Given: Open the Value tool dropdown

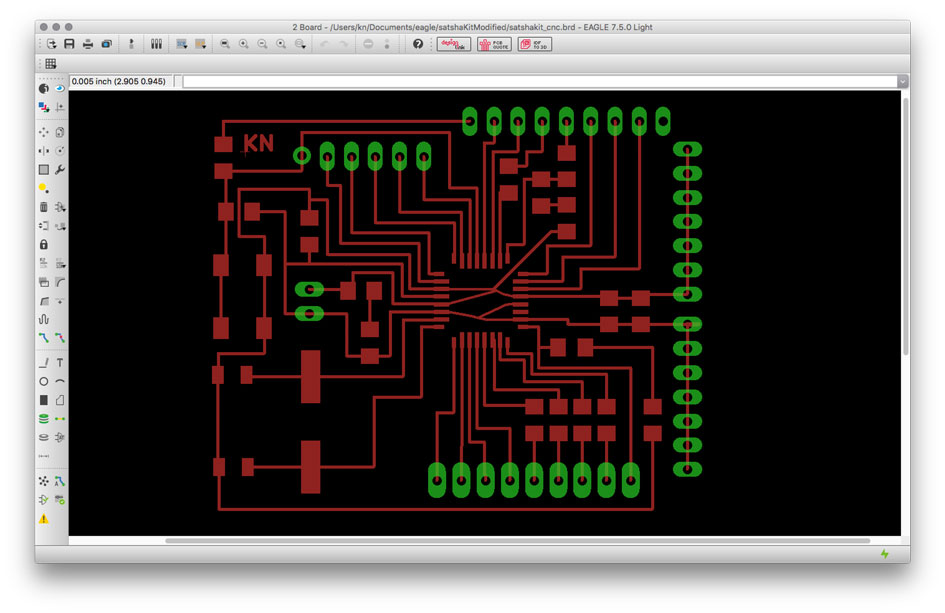Looking at the screenshot, I should point(60,263).
